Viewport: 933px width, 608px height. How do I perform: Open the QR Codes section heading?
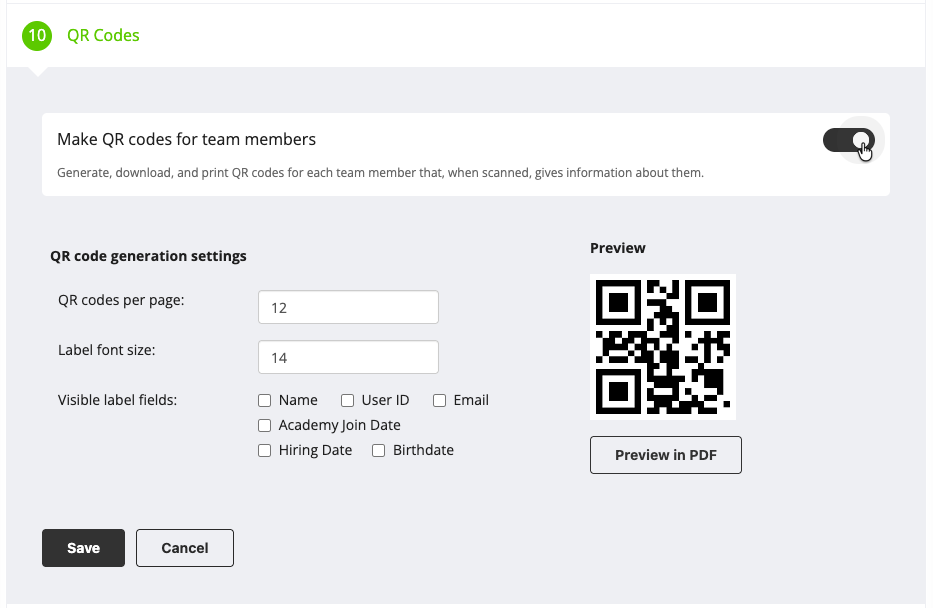click(x=104, y=36)
